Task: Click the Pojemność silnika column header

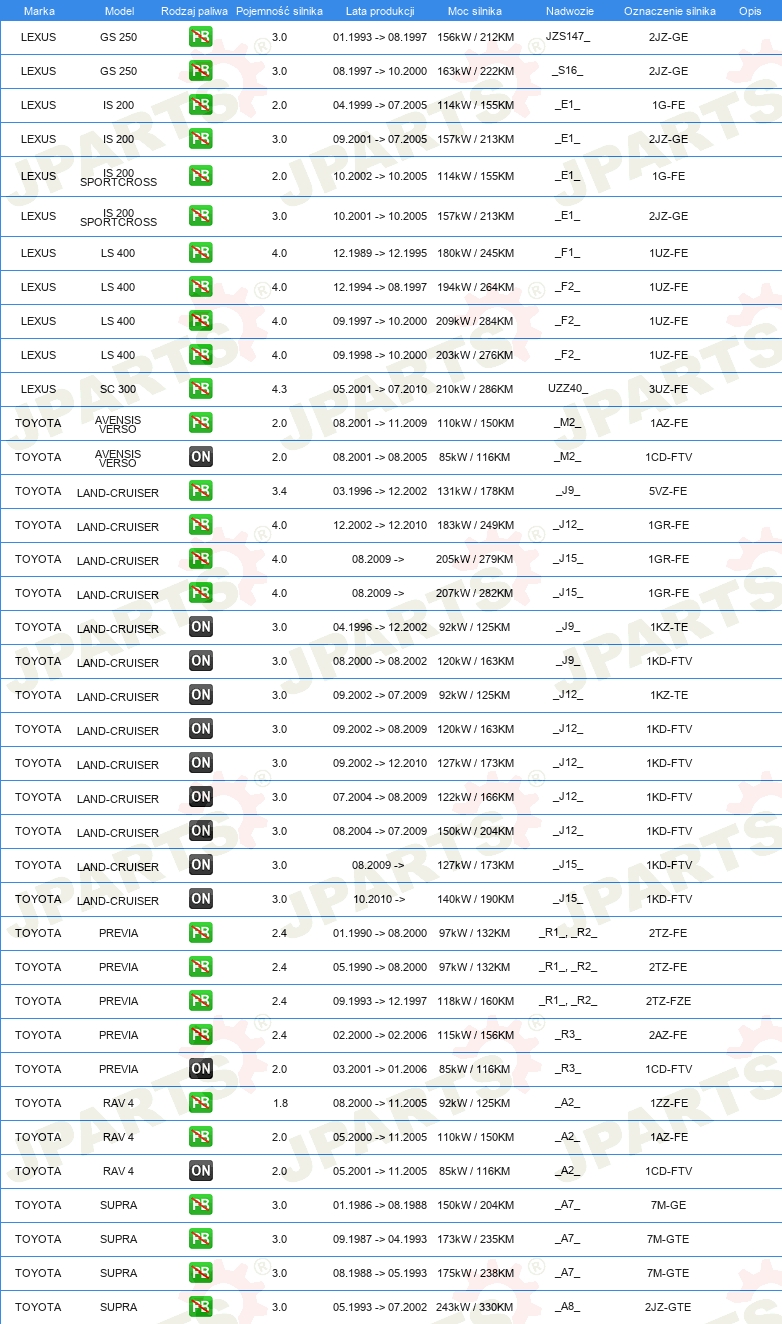Action: (279, 11)
